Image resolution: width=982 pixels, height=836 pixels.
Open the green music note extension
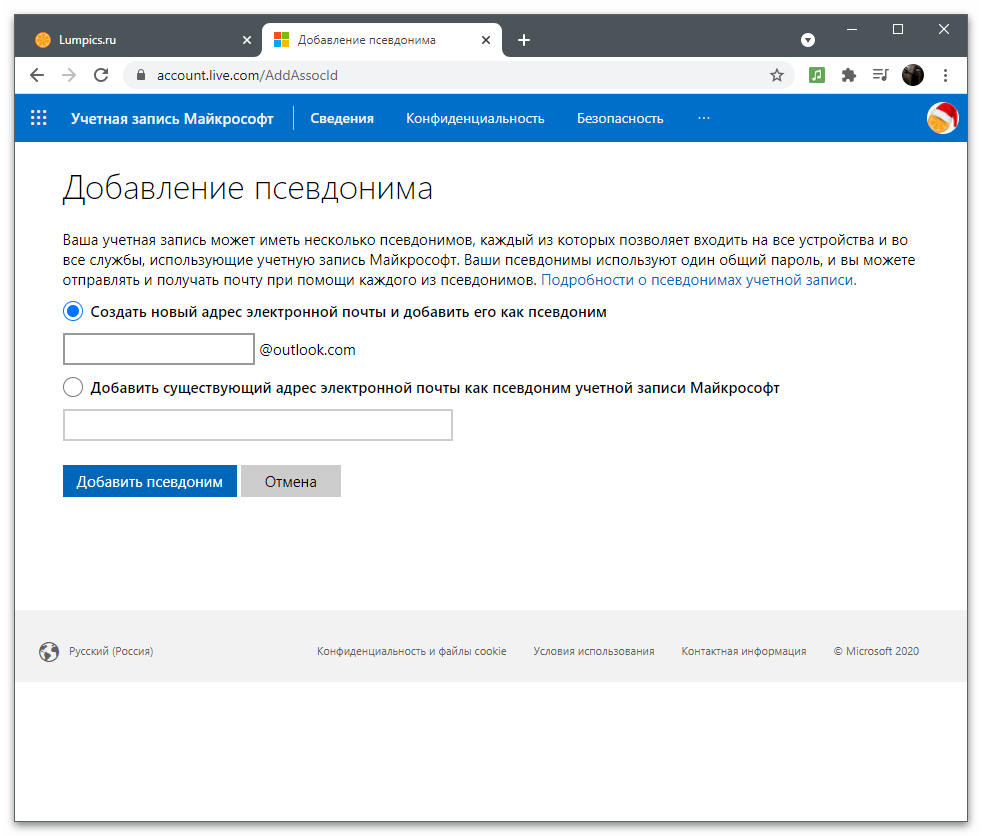tap(817, 75)
